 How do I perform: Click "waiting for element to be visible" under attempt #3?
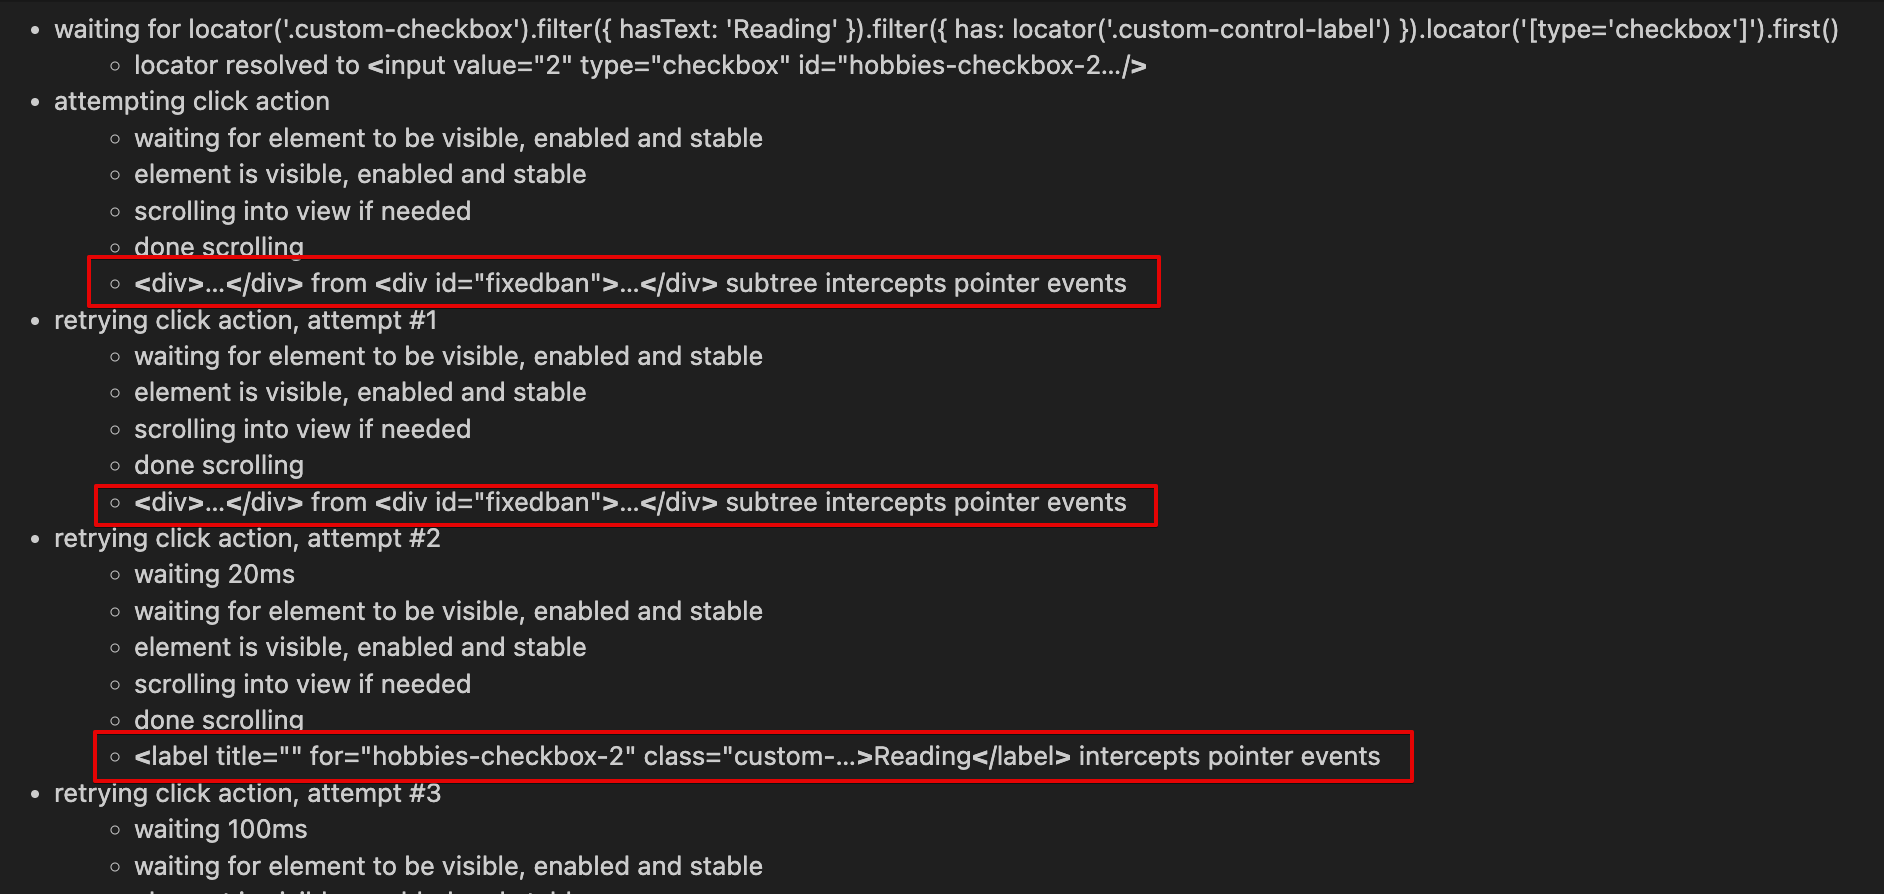448,866
